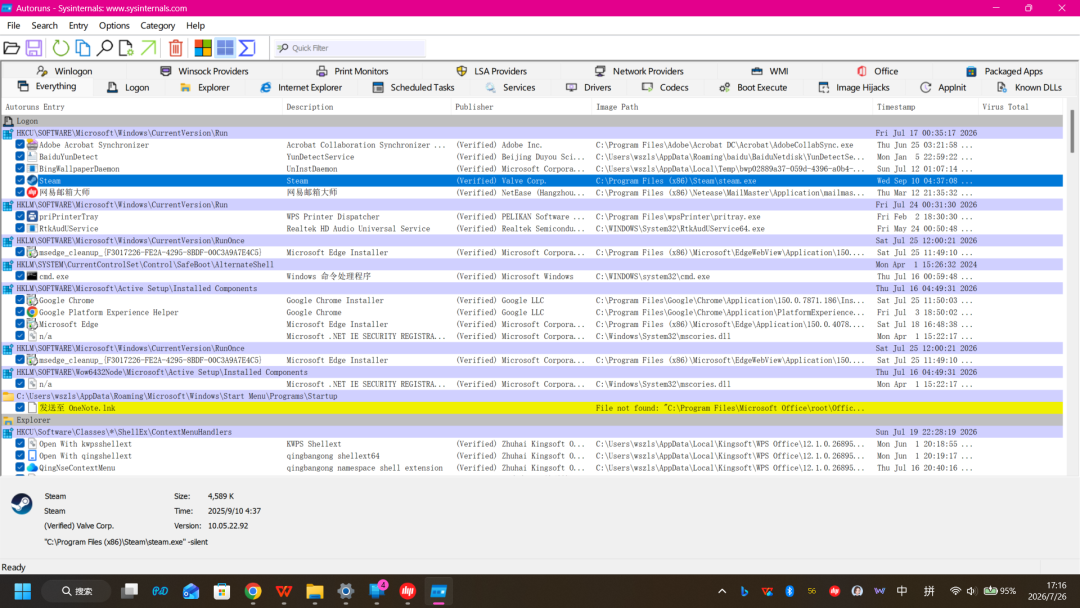Switch to the Packaged Apps tab
This screenshot has height=608, width=1080.
(1004, 71)
